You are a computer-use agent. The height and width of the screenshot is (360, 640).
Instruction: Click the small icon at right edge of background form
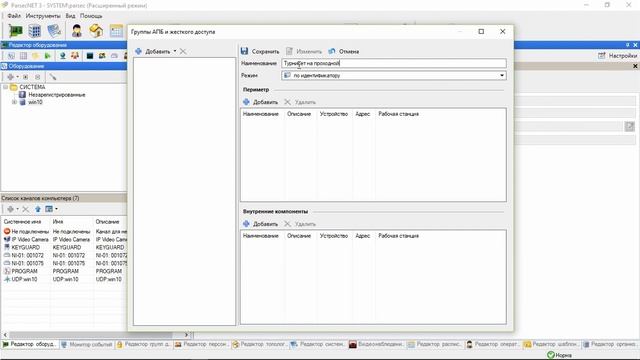point(630,126)
